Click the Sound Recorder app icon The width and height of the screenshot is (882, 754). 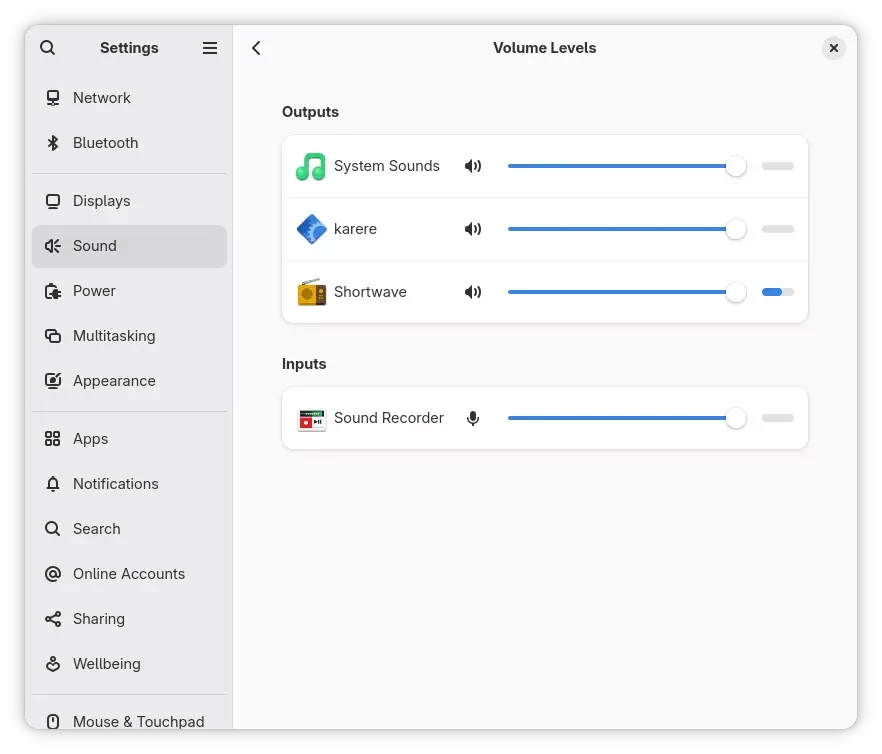click(312, 418)
